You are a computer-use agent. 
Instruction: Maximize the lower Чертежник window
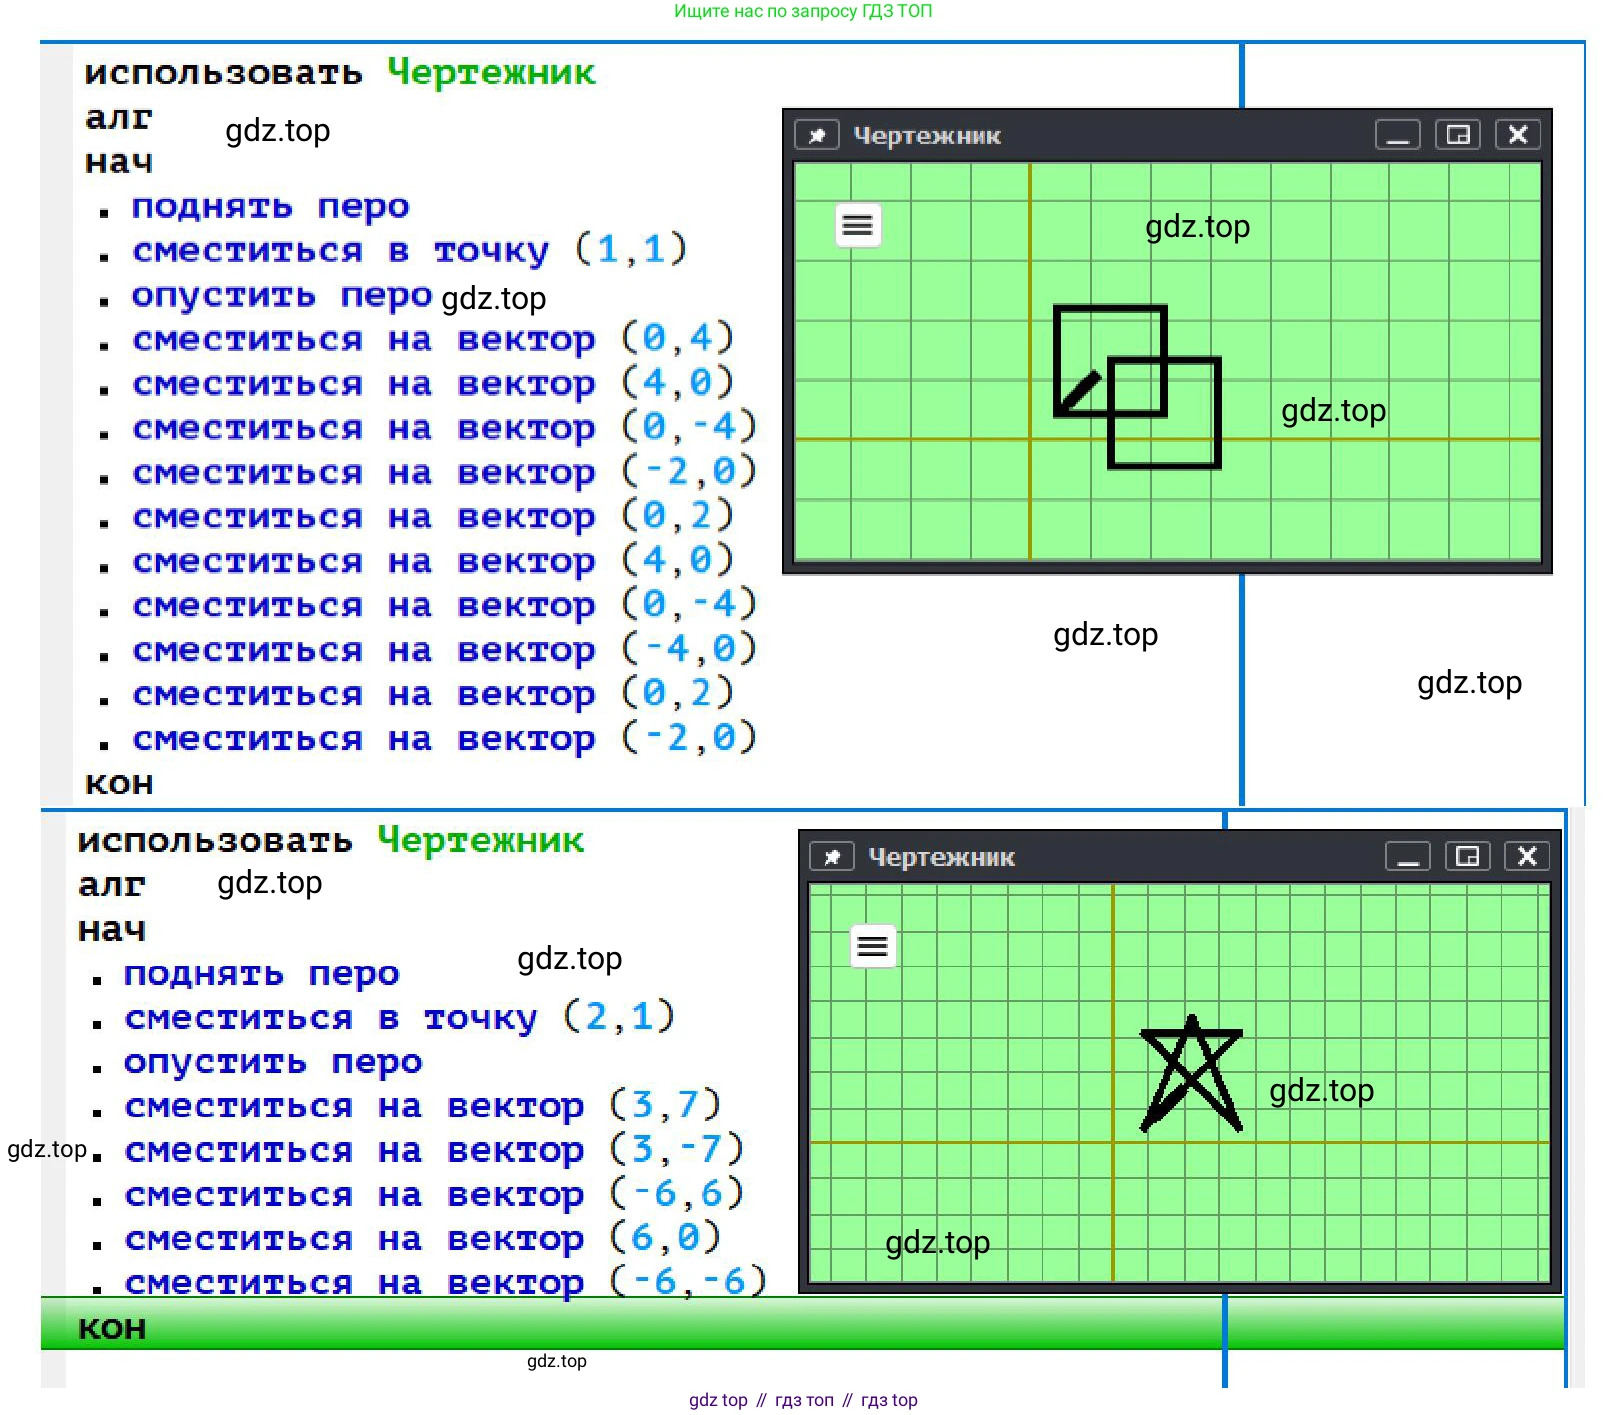click(1467, 856)
